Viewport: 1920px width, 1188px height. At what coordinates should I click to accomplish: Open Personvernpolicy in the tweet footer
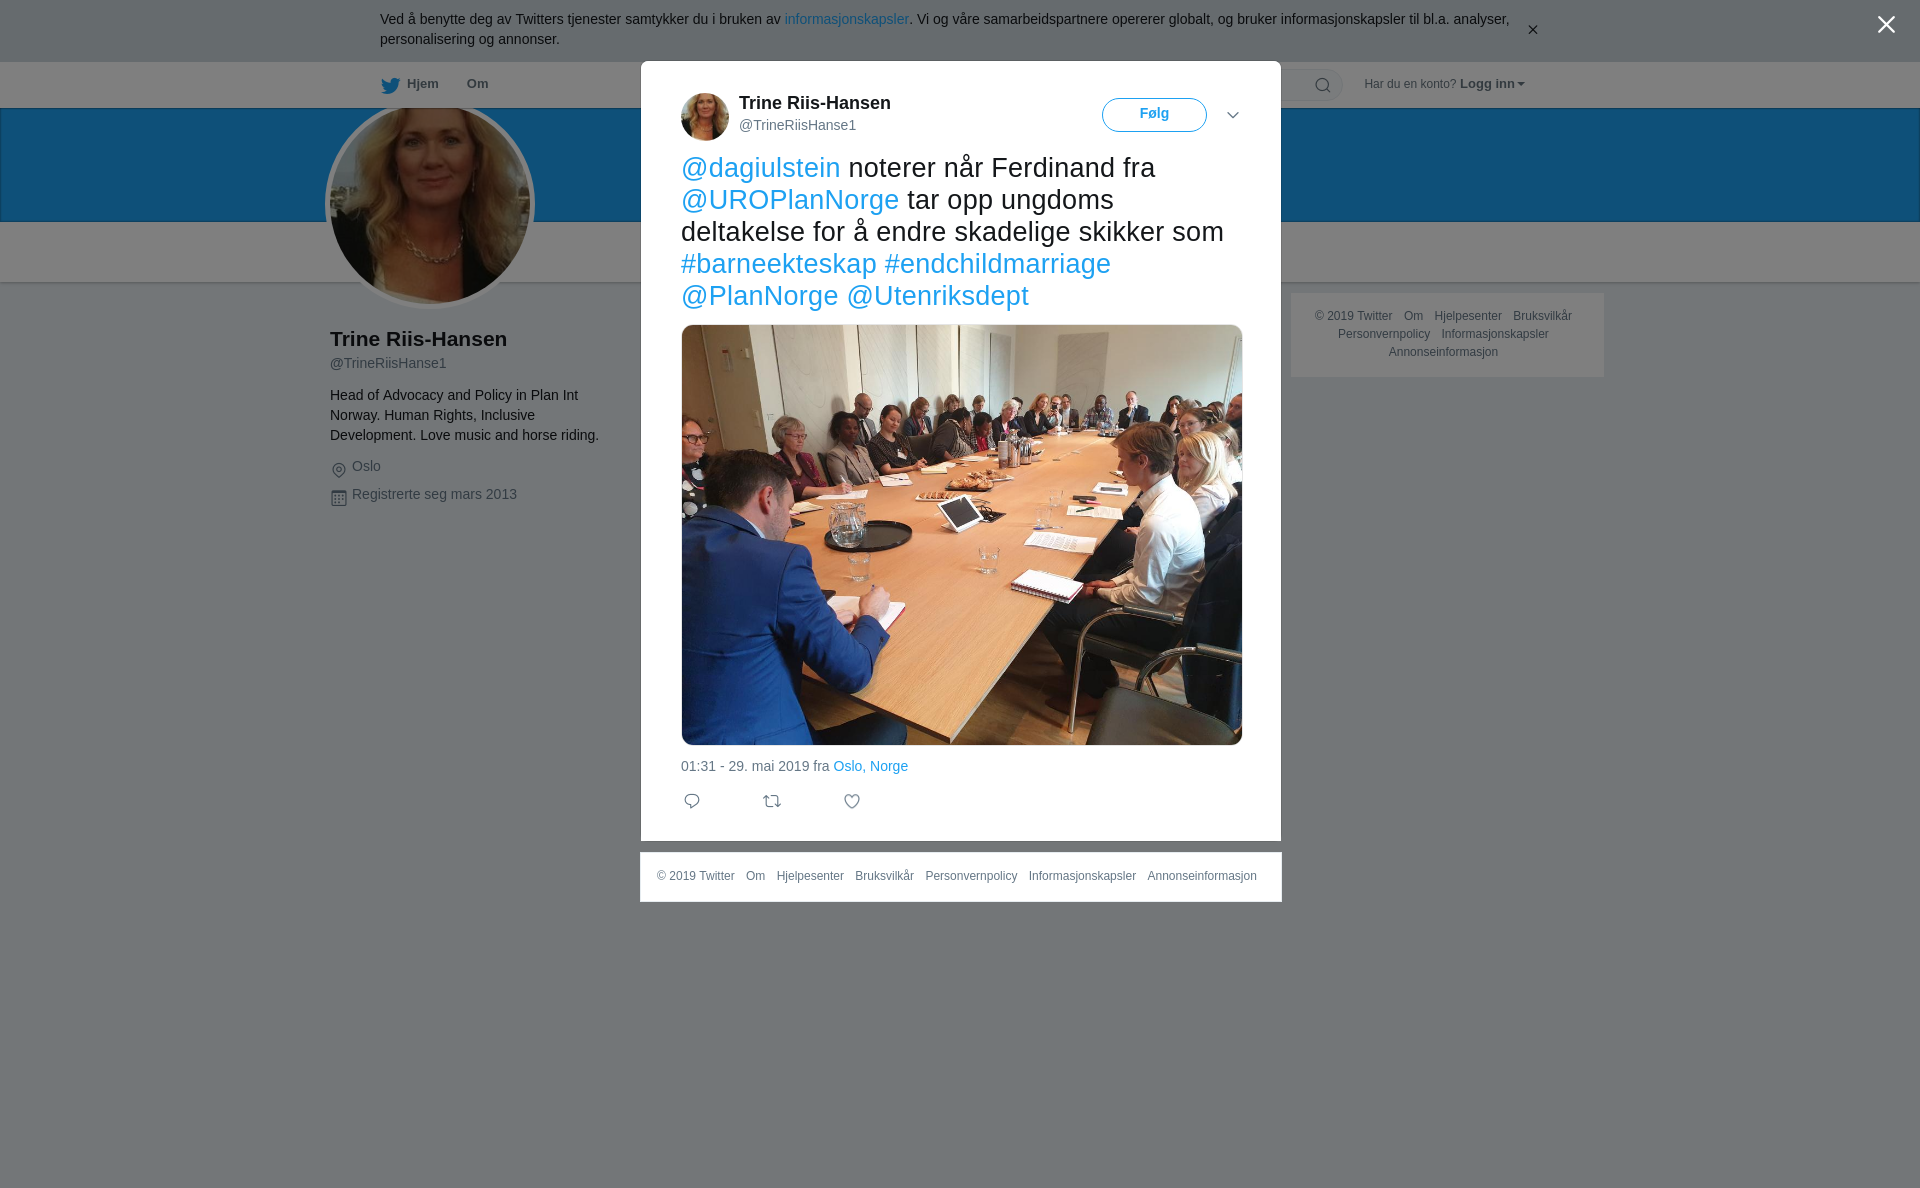point(971,876)
